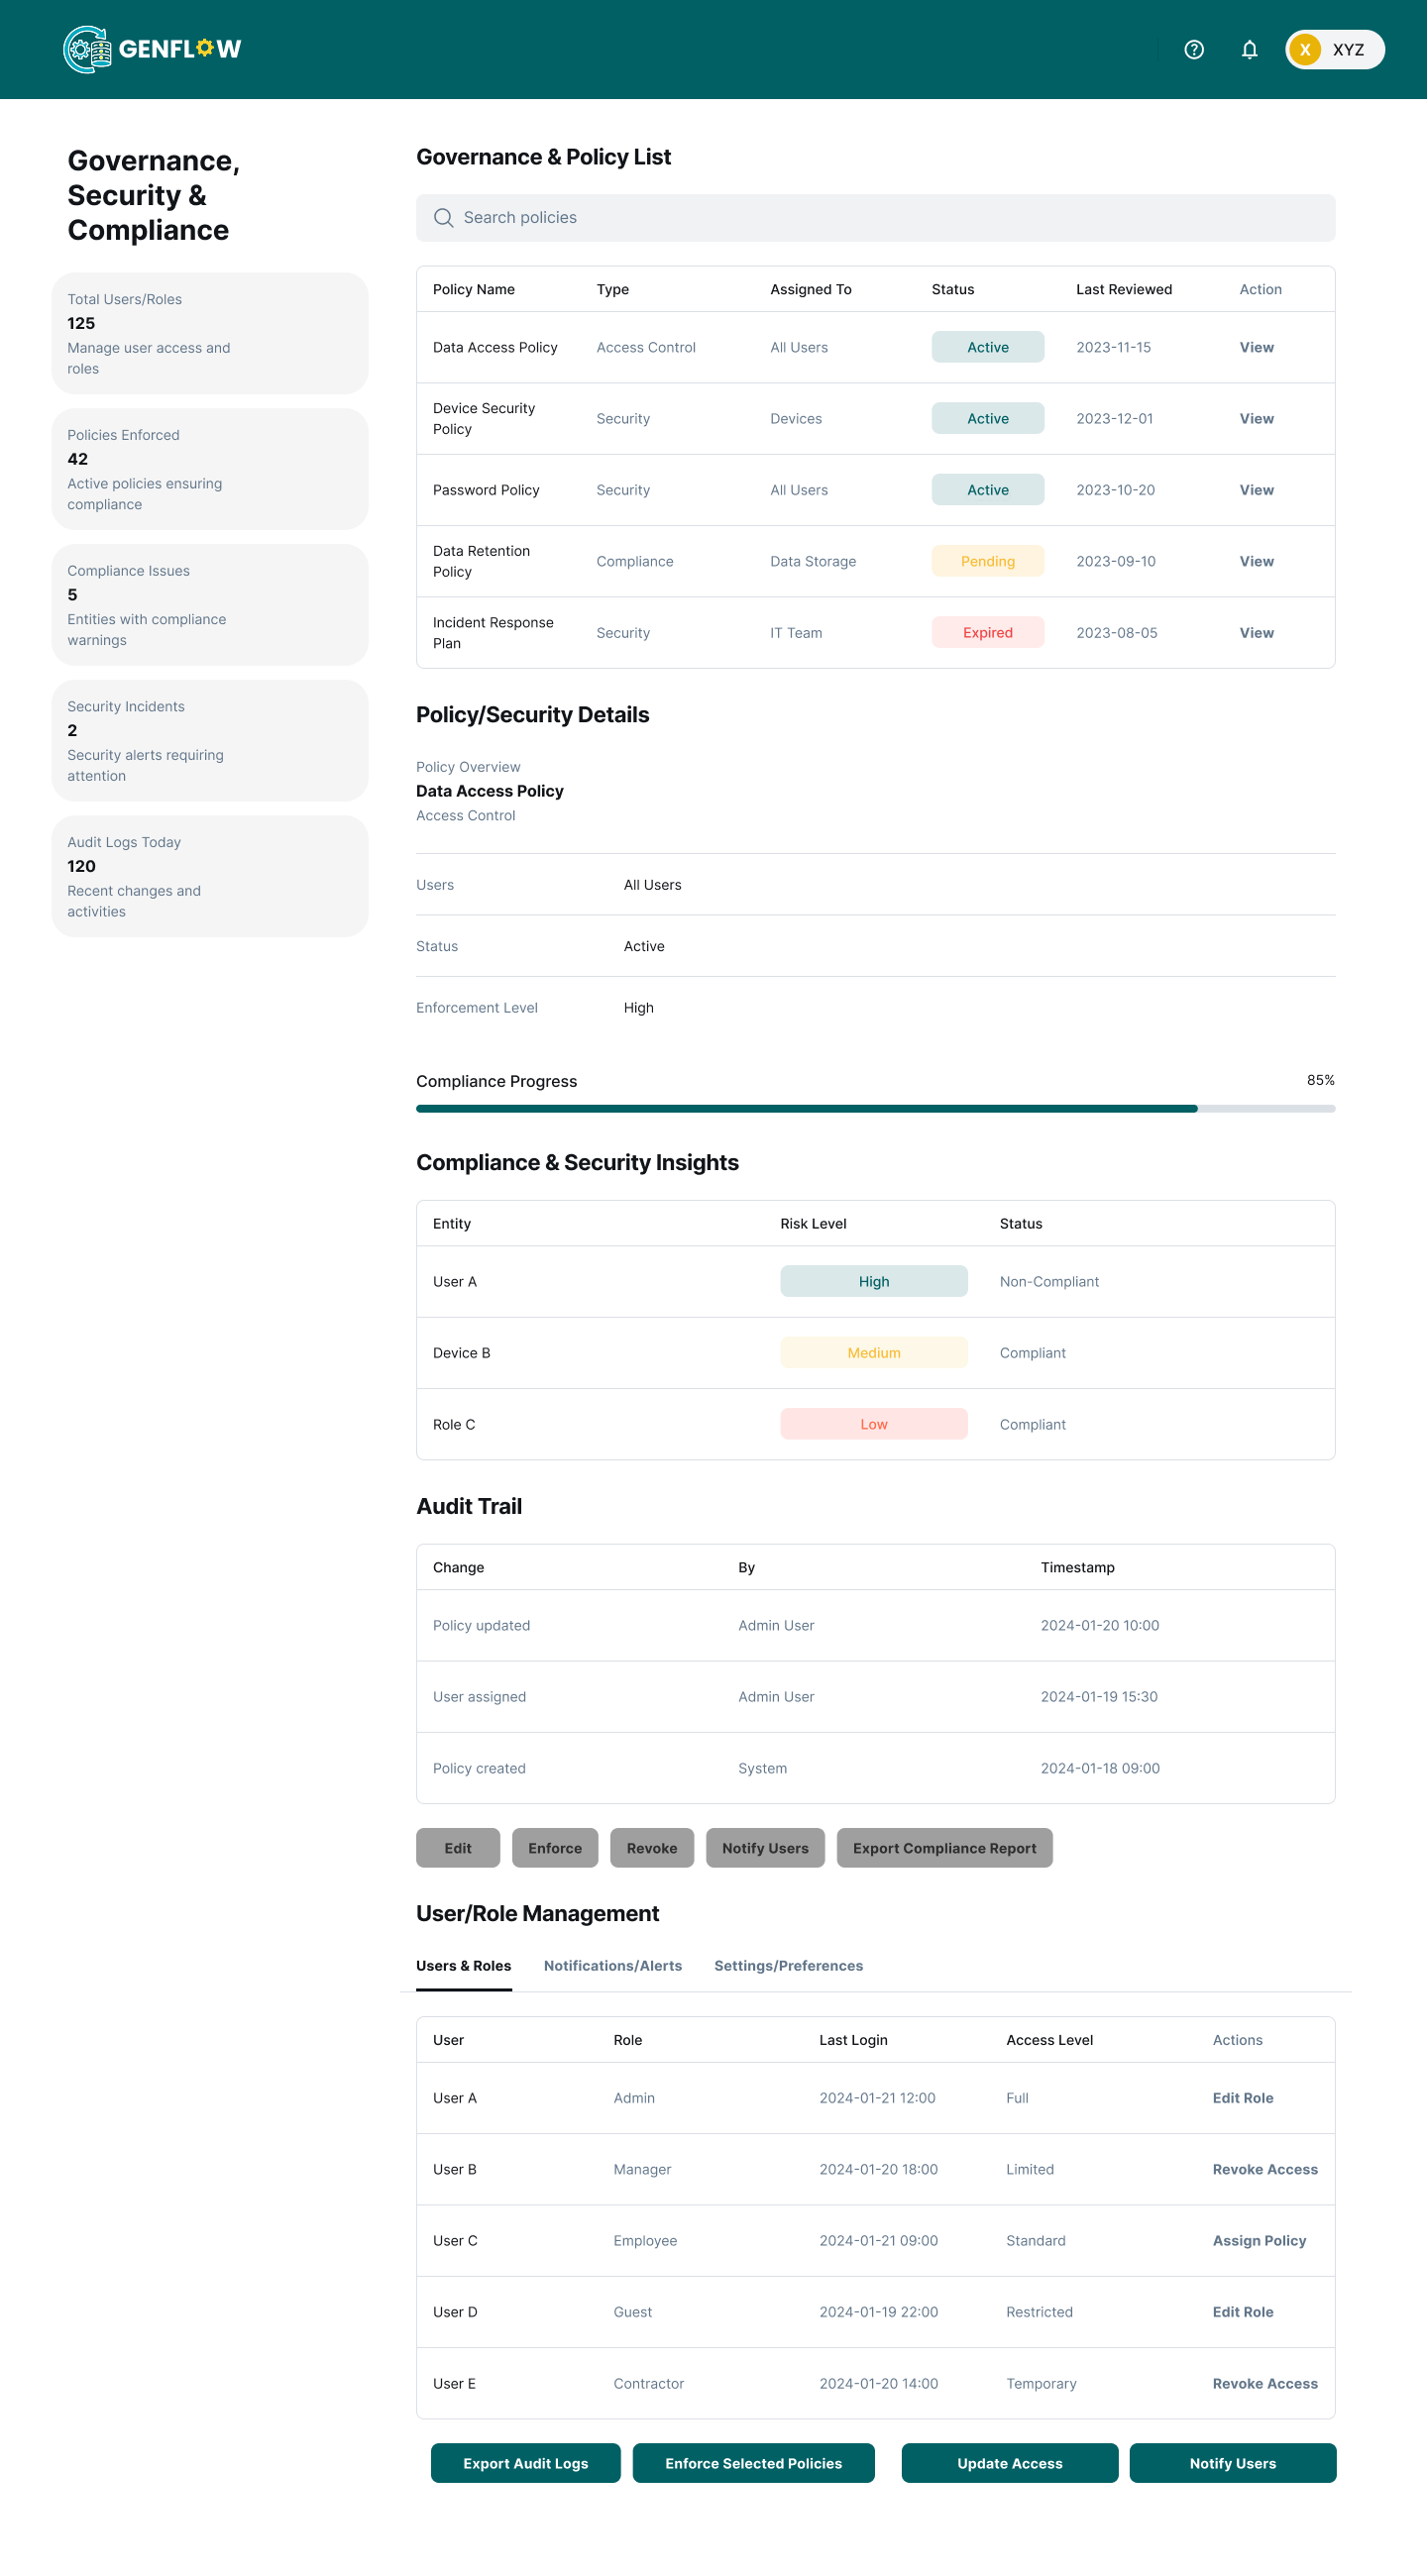Click the Compliance Progress bar
The width and height of the screenshot is (1427, 2576).
pyautogui.click(x=875, y=1108)
